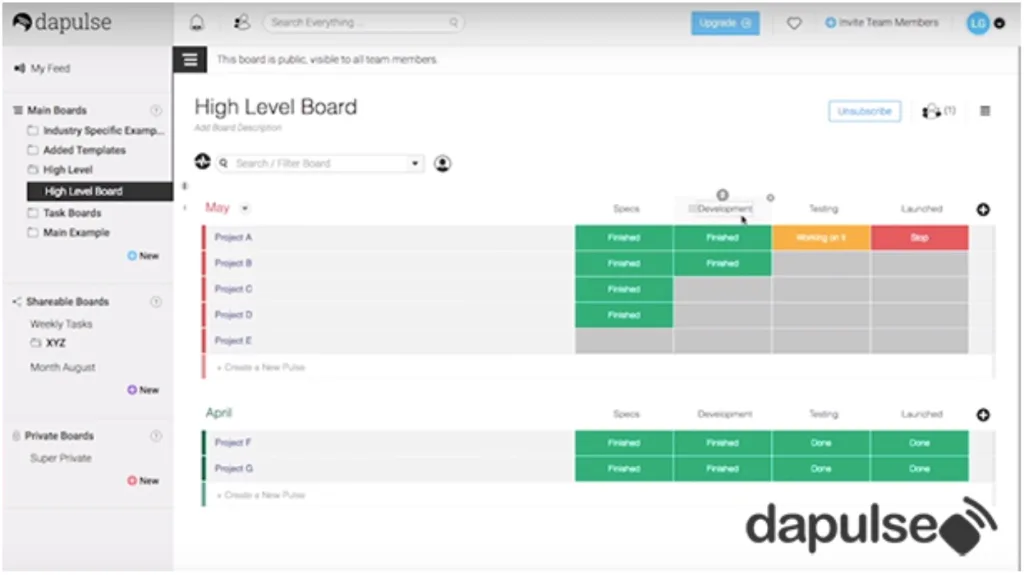The width and height of the screenshot is (1024, 575).
Task: Create New main board
Action: pos(143,255)
